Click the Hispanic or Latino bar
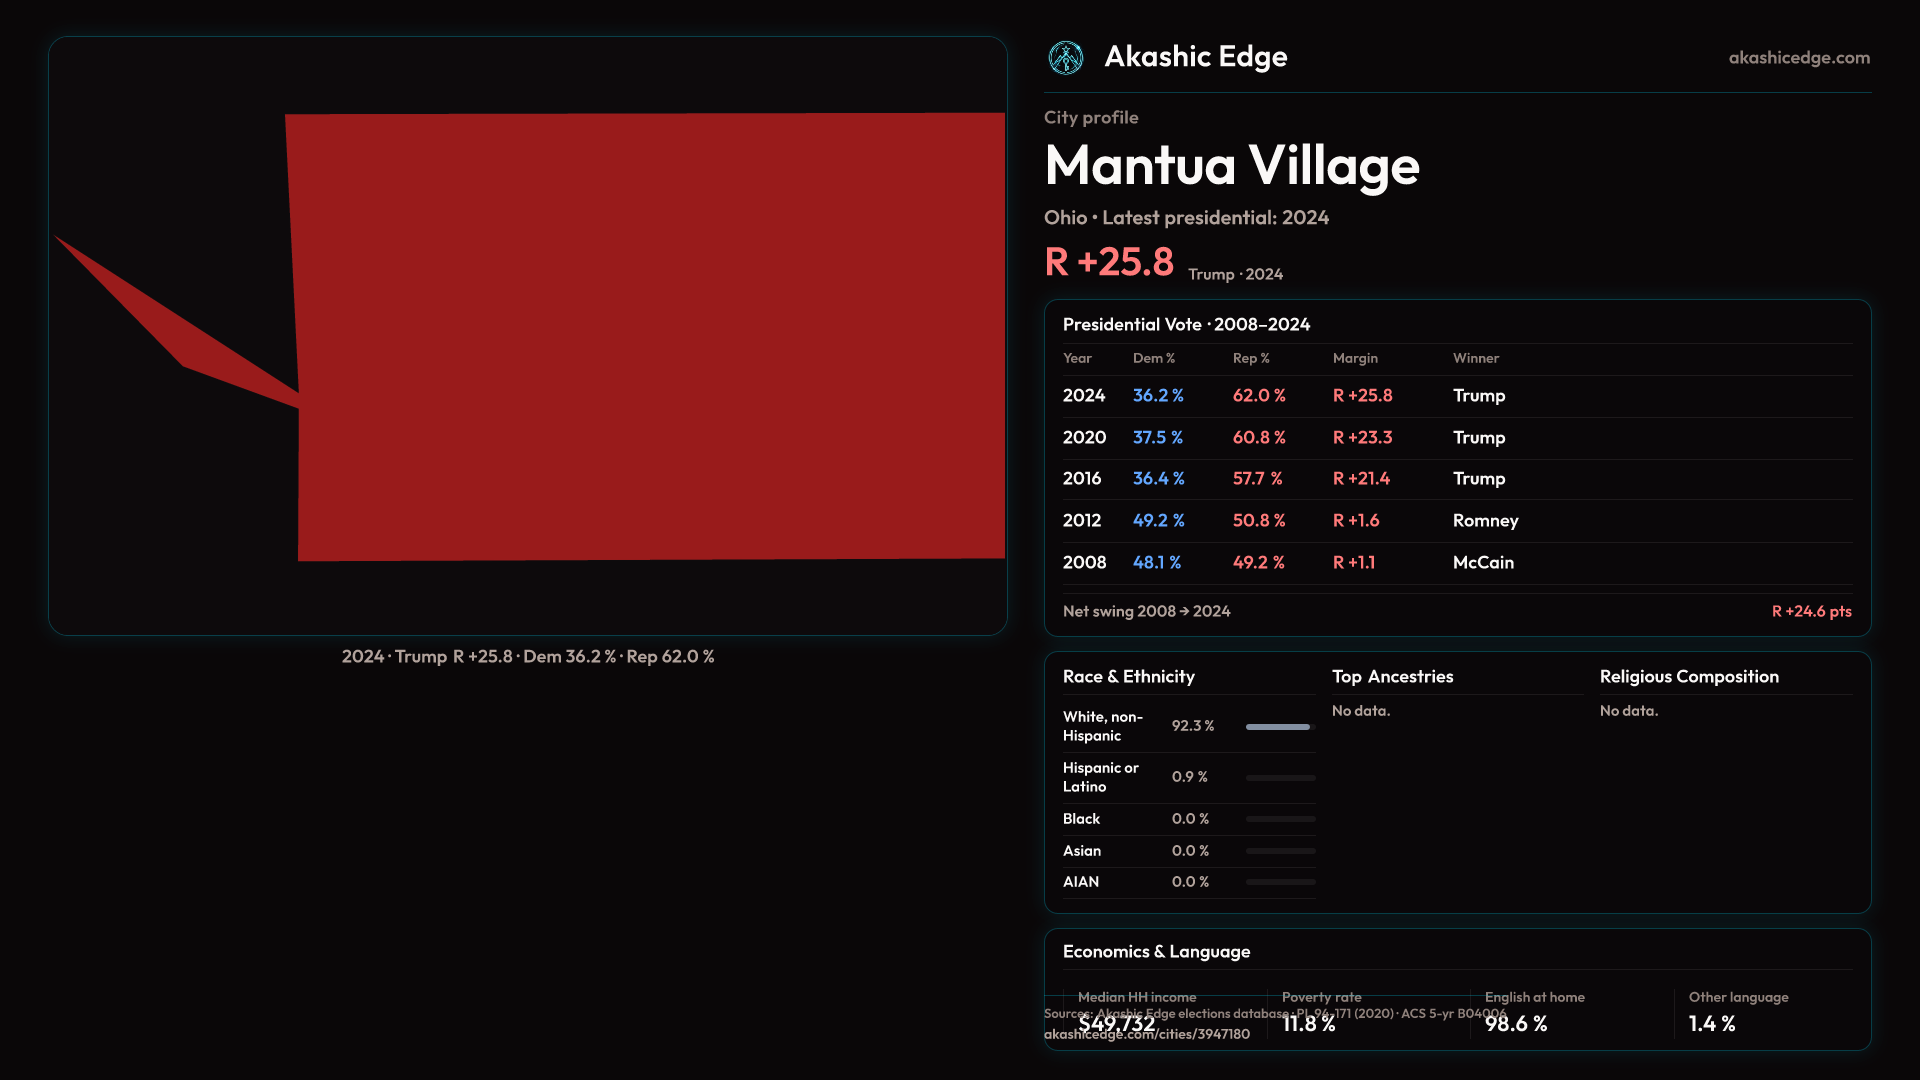This screenshot has height=1080, width=1920. coord(1280,778)
